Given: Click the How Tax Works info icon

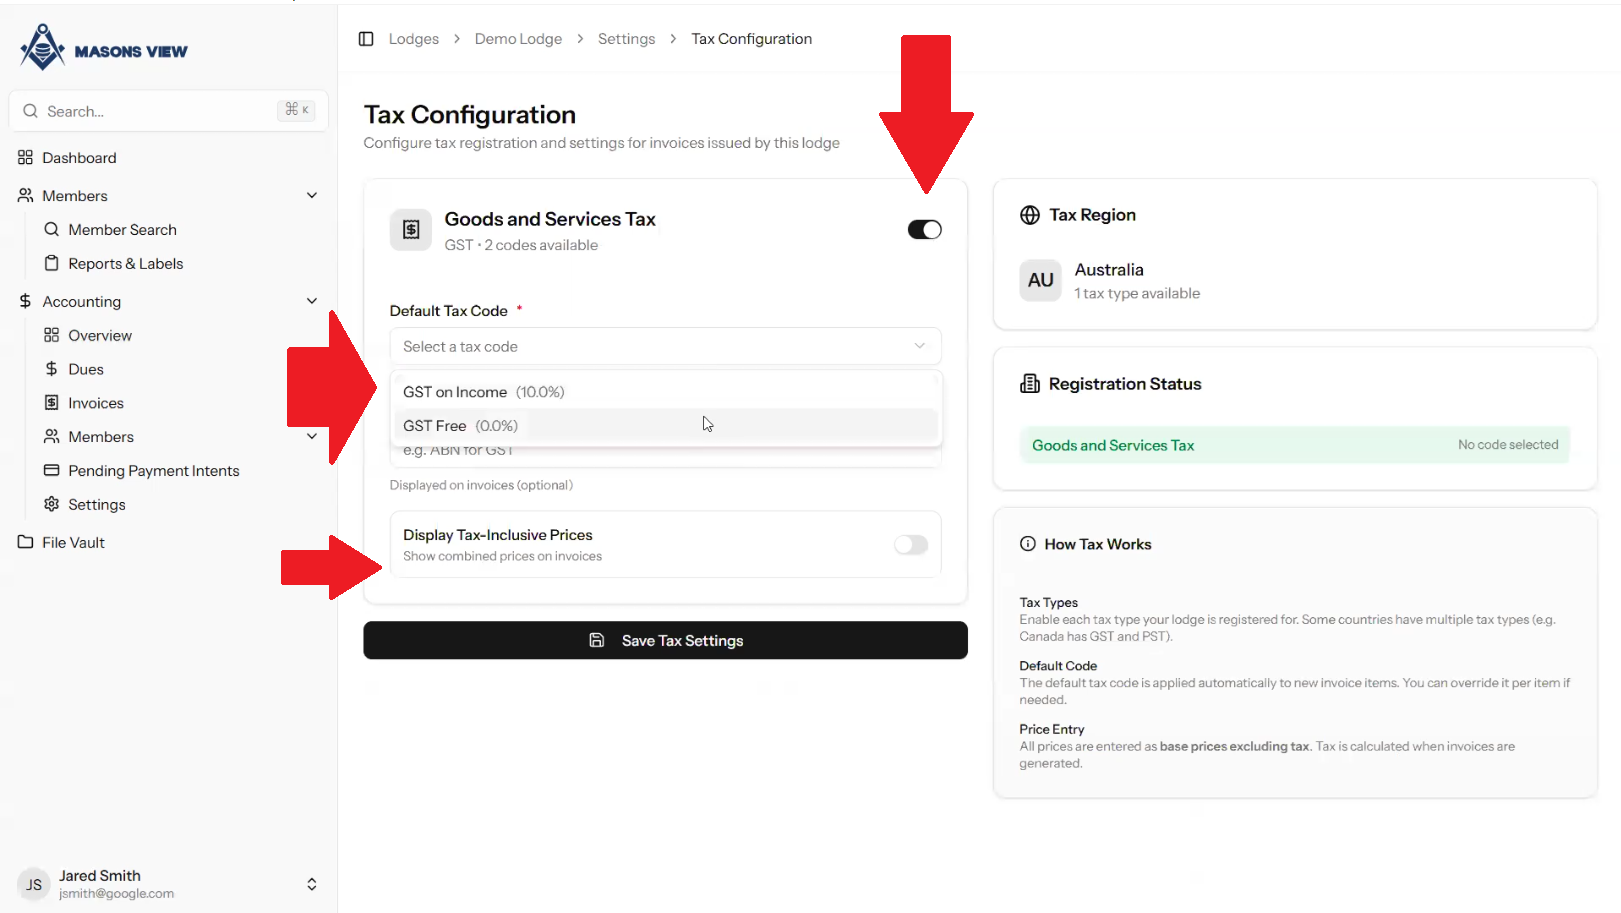Looking at the screenshot, I should 1027,544.
